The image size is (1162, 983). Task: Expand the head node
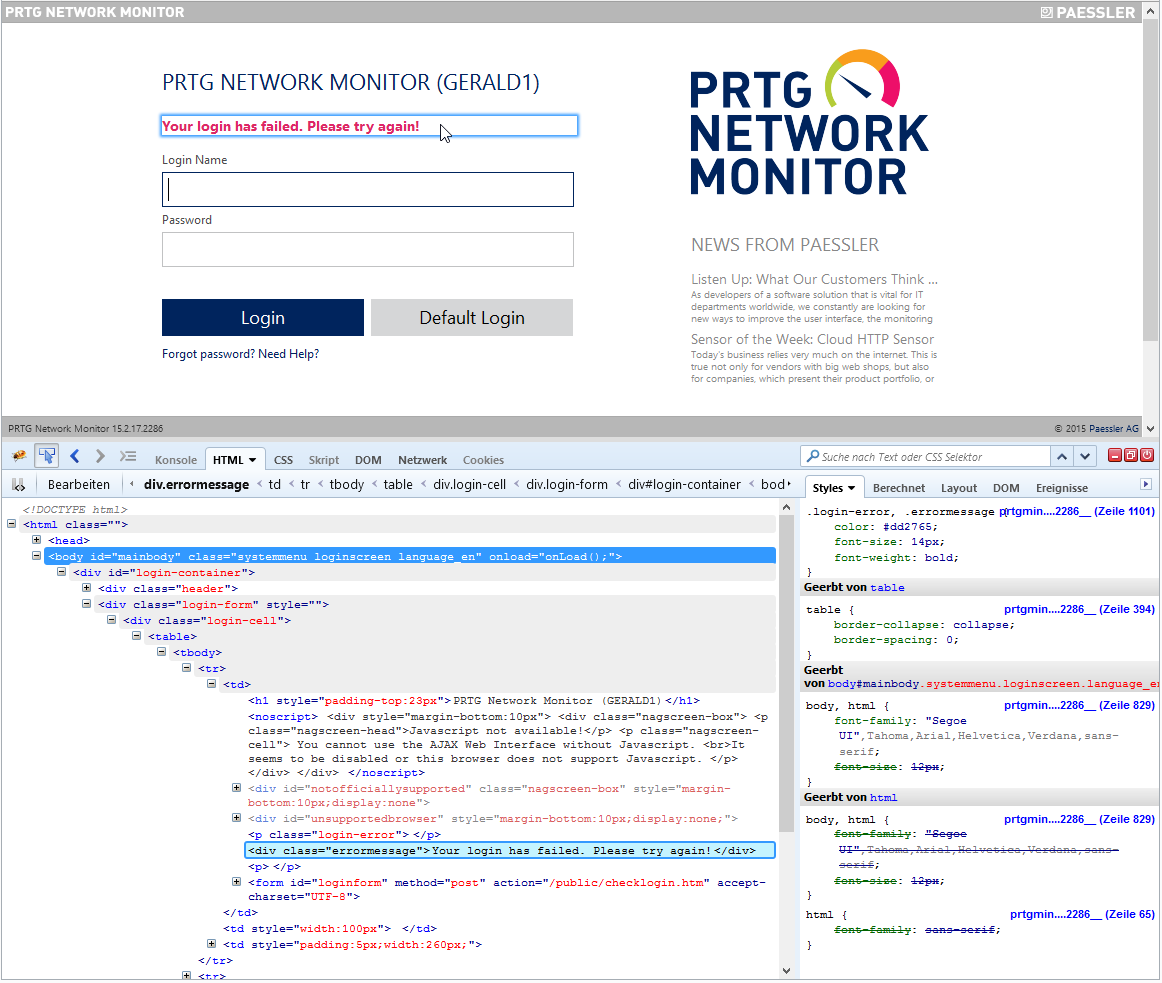[36, 540]
